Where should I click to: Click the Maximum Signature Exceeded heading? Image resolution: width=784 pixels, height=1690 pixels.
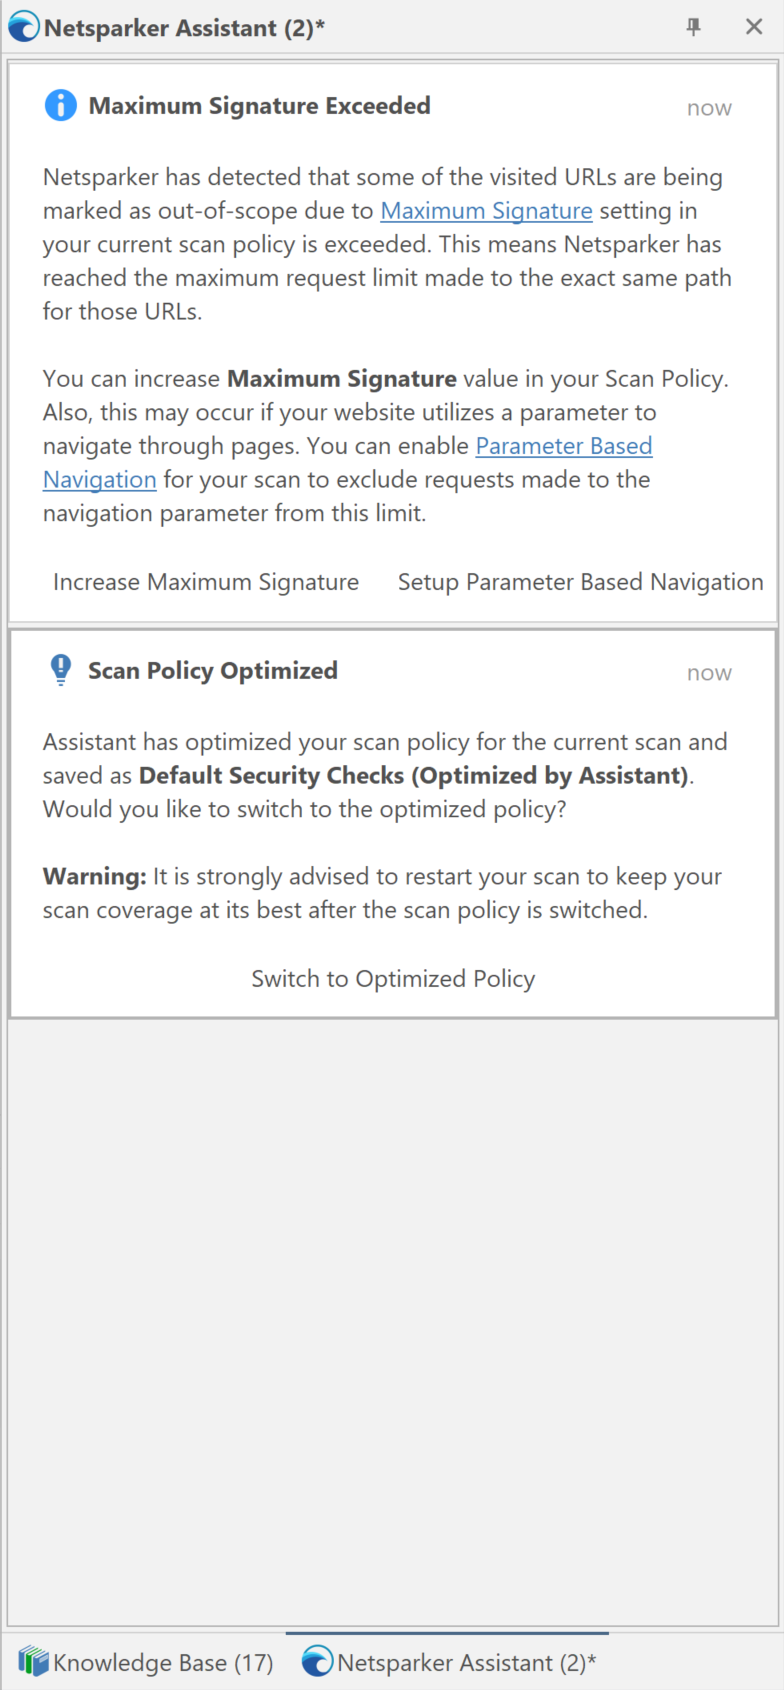[x=259, y=105]
